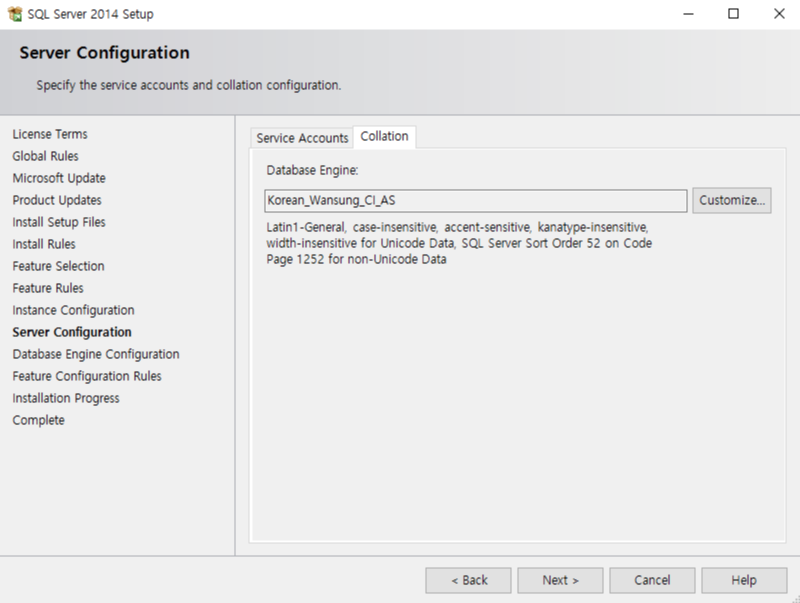Select Feature Selection step
Viewport: 800px width, 603px height.
point(58,266)
